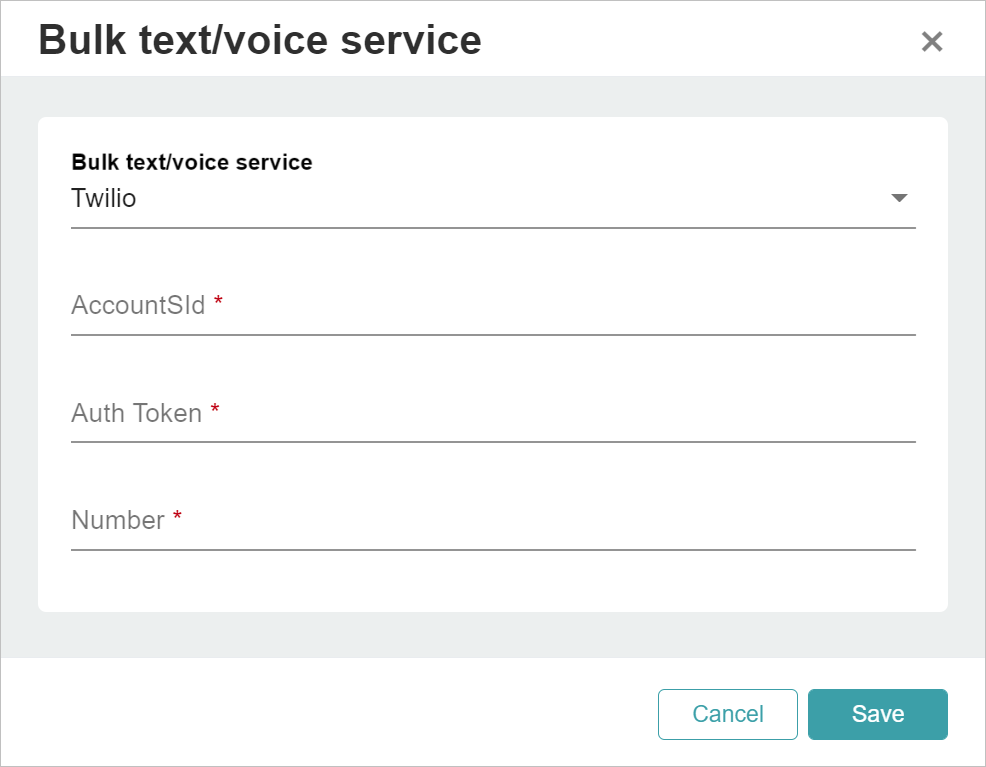Select the Number placeholder text

[118, 521]
